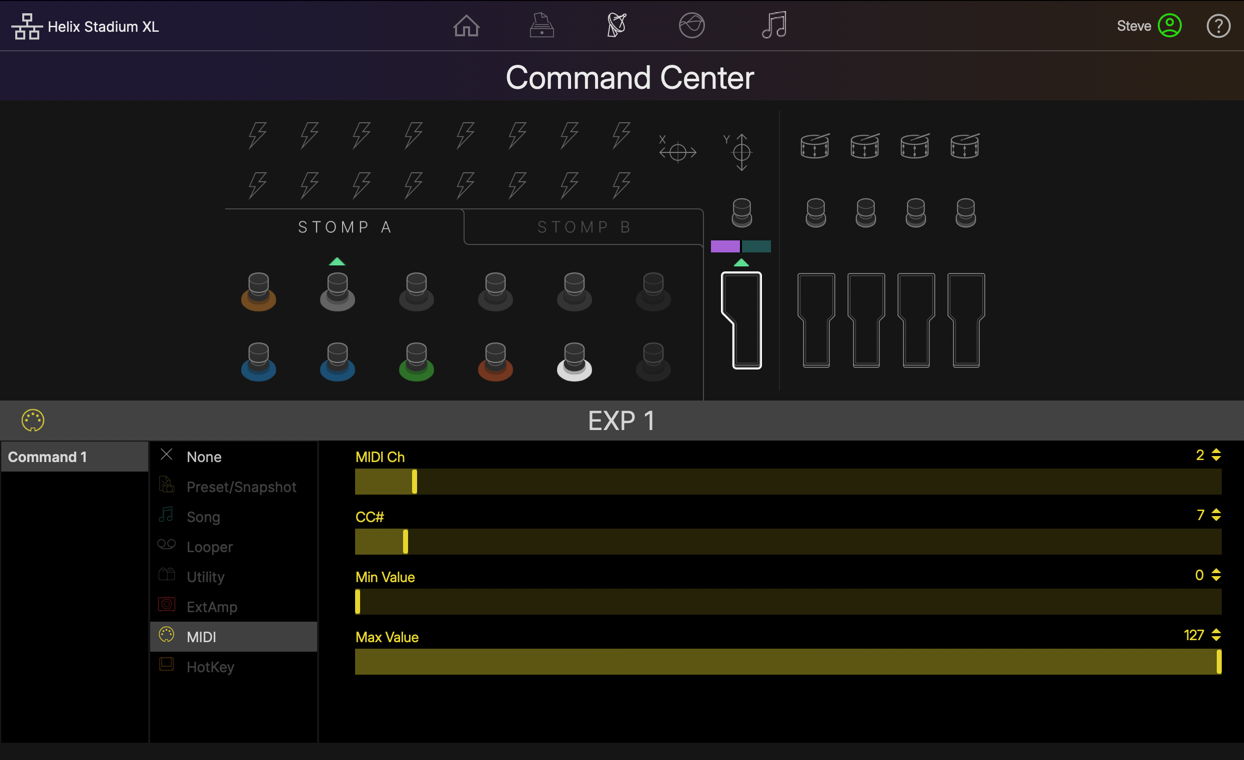Viewport: 1244px width, 760px height.
Task: Open the music note songs icon
Action: (x=774, y=25)
